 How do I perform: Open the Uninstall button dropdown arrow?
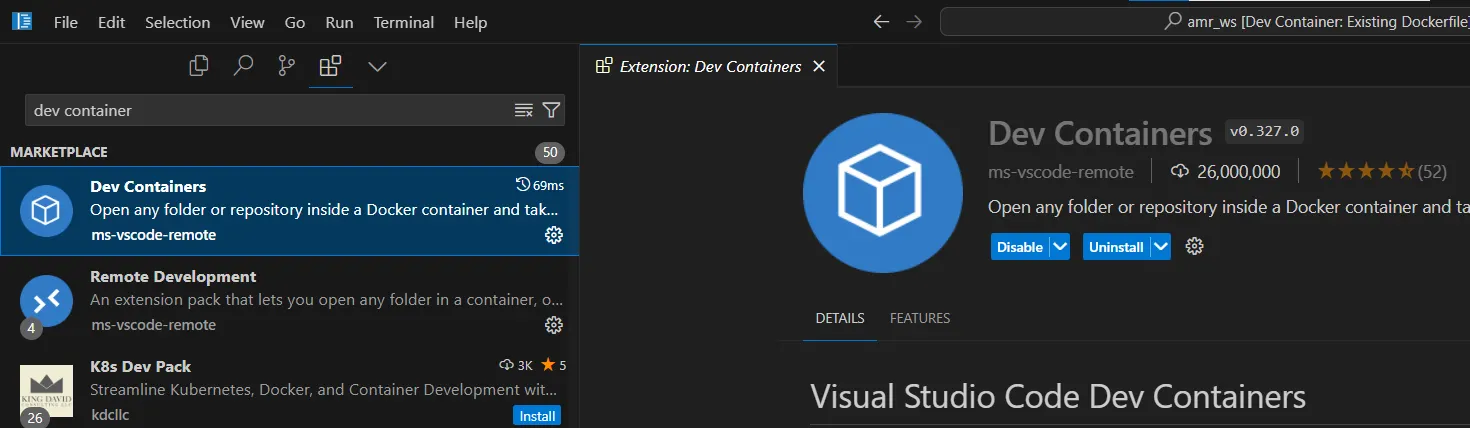coord(1160,247)
